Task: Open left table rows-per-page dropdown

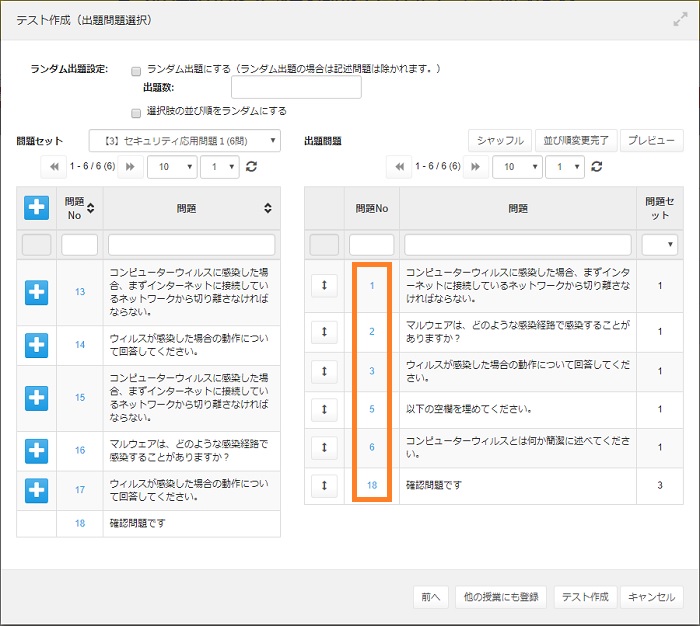Action: (x=171, y=167)
